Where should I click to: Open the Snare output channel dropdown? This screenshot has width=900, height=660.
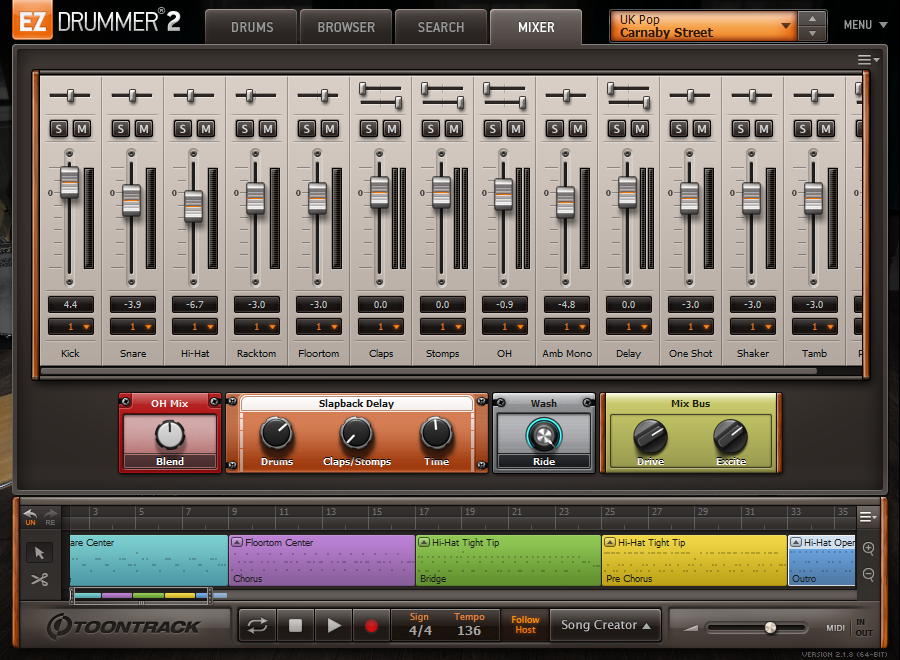tap(133, 327)
